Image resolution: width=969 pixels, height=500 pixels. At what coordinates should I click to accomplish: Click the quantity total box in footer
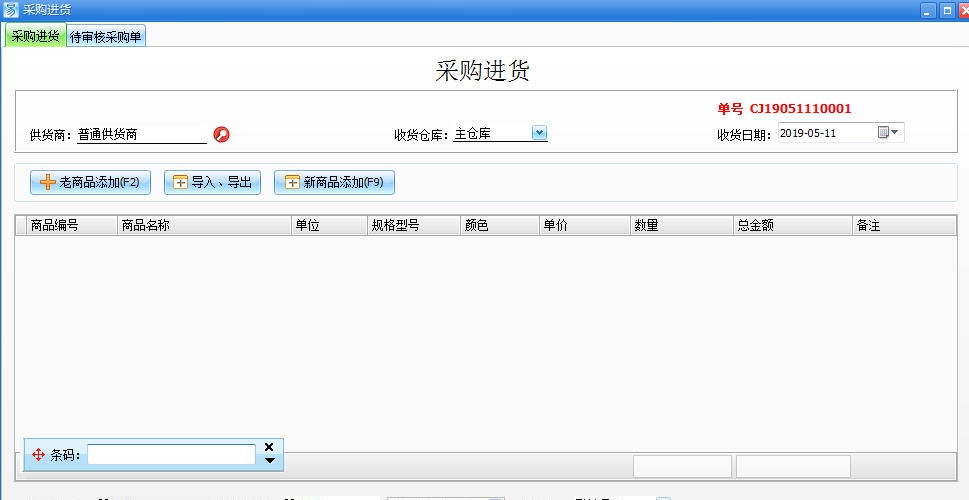tap(682, 467)
